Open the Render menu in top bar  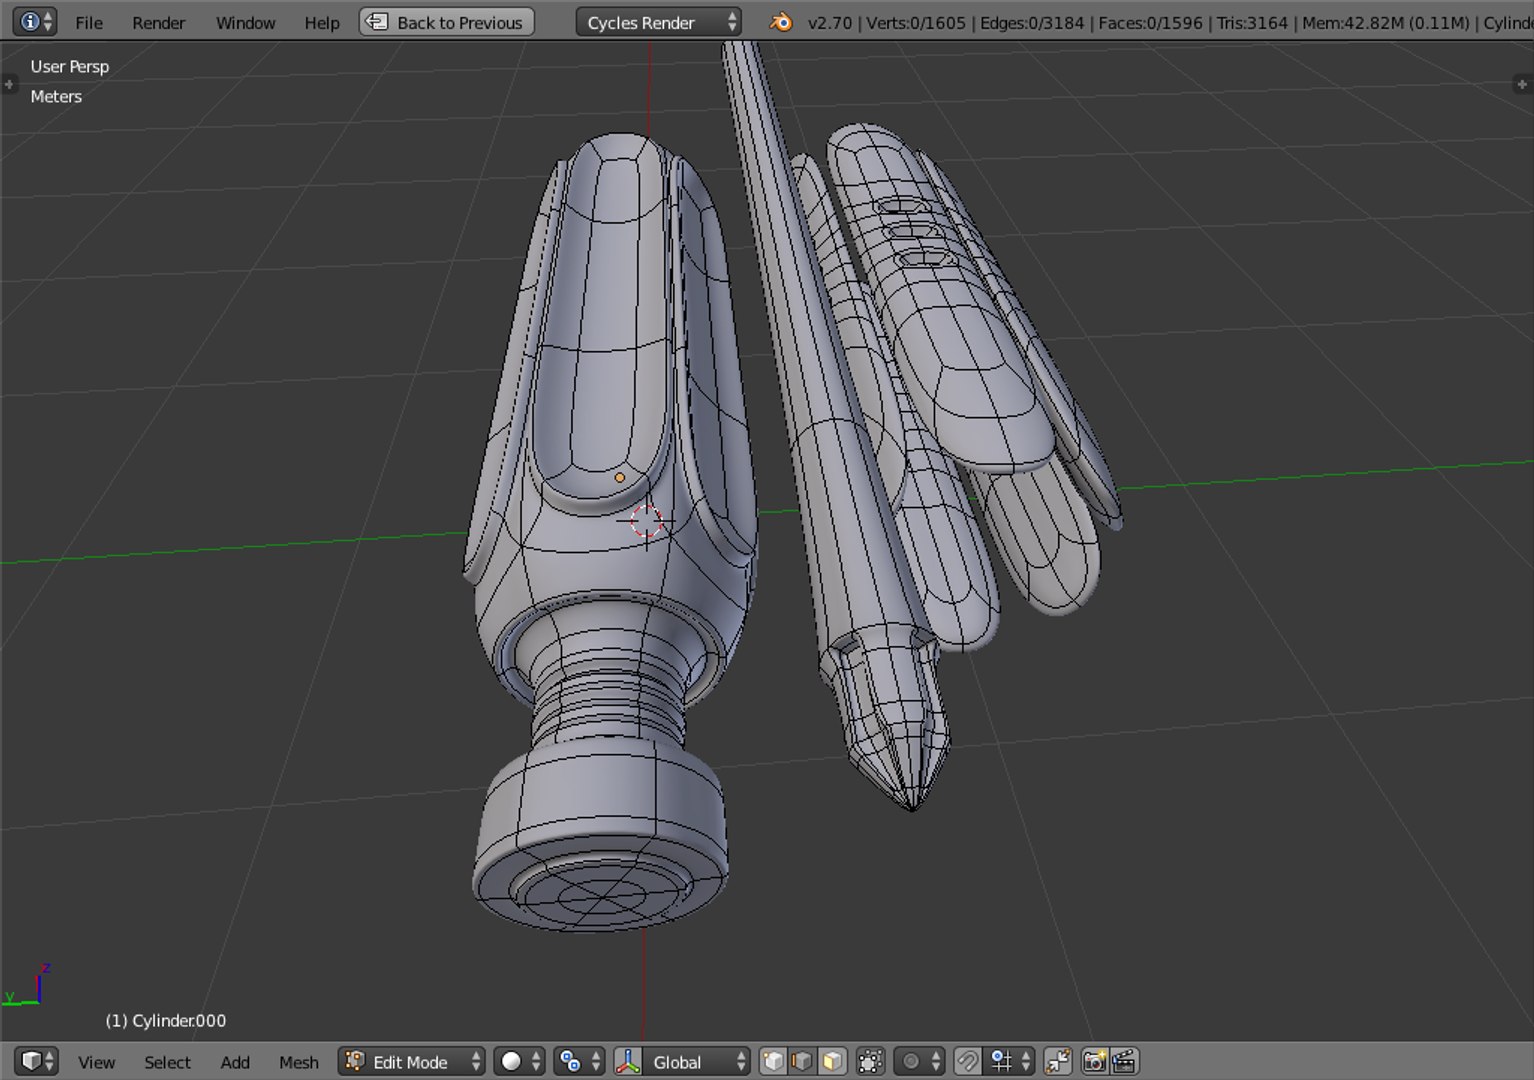click(158, 22)
